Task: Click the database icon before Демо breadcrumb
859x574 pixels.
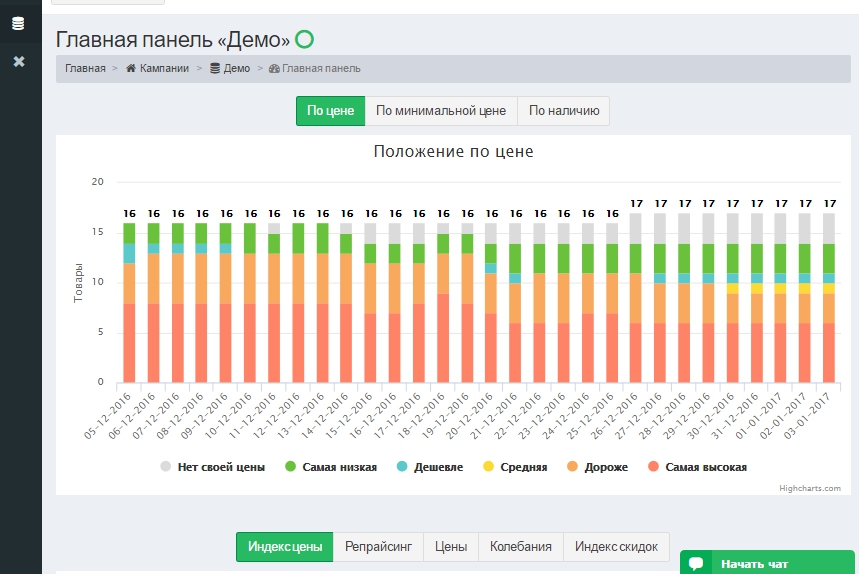Action: tap(214, 68)
